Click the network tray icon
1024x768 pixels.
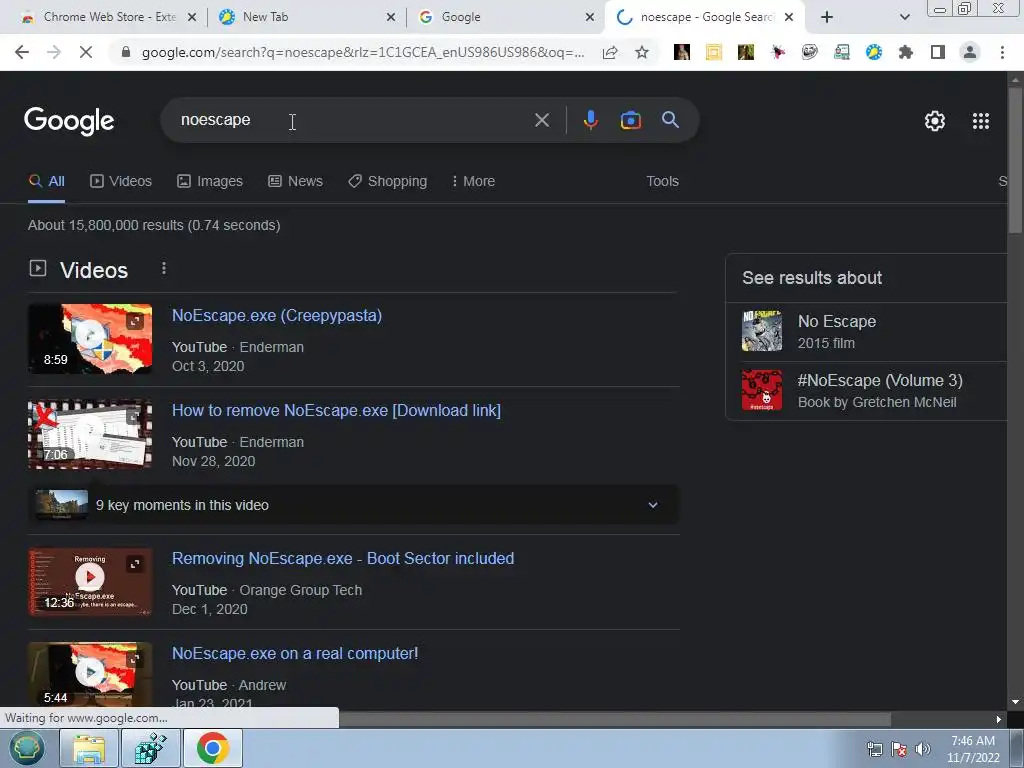[874, 749]
